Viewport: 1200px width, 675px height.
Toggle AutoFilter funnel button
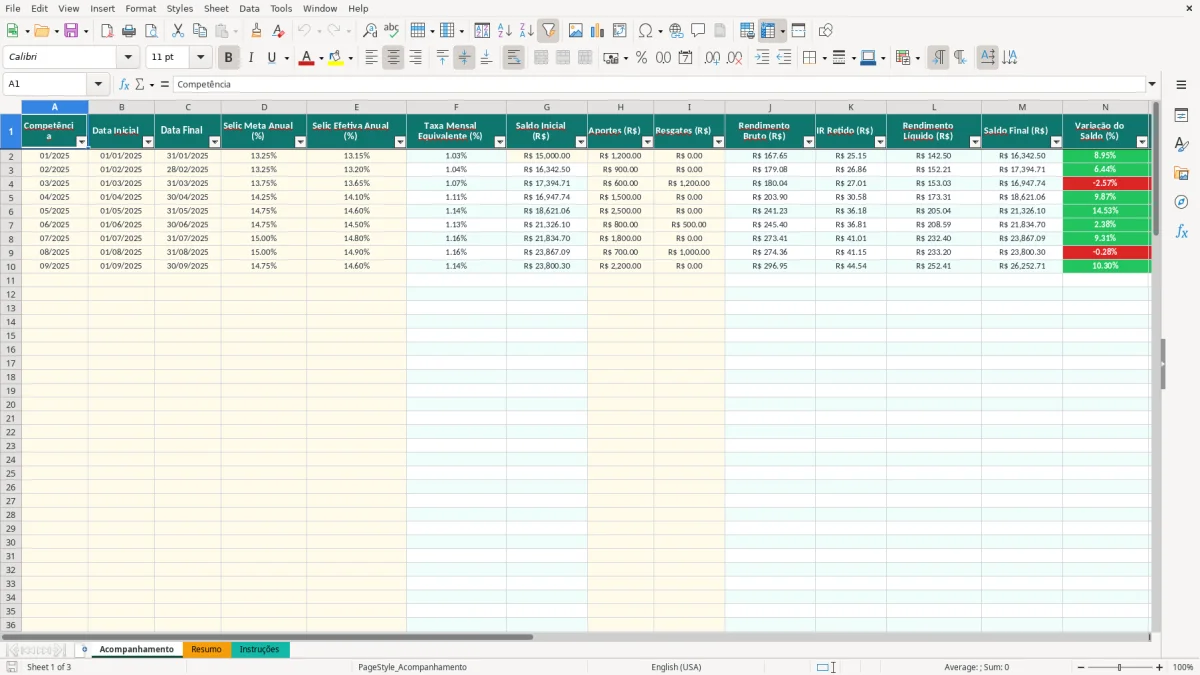tap(548, 31)
